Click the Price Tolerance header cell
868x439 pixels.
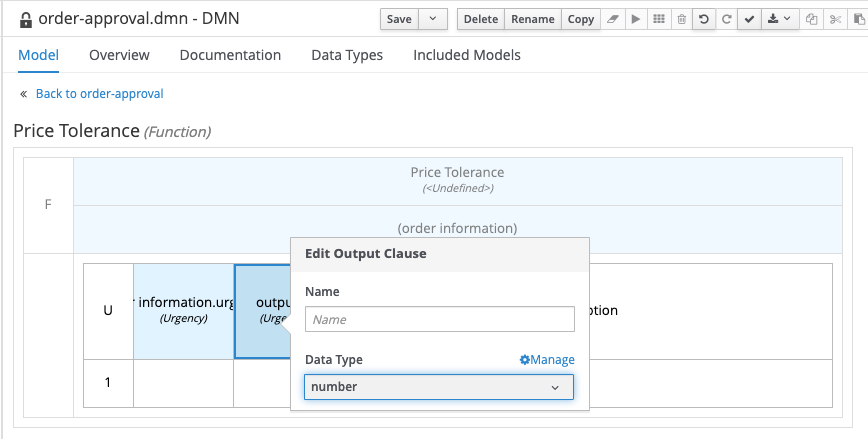click(458, 181)
